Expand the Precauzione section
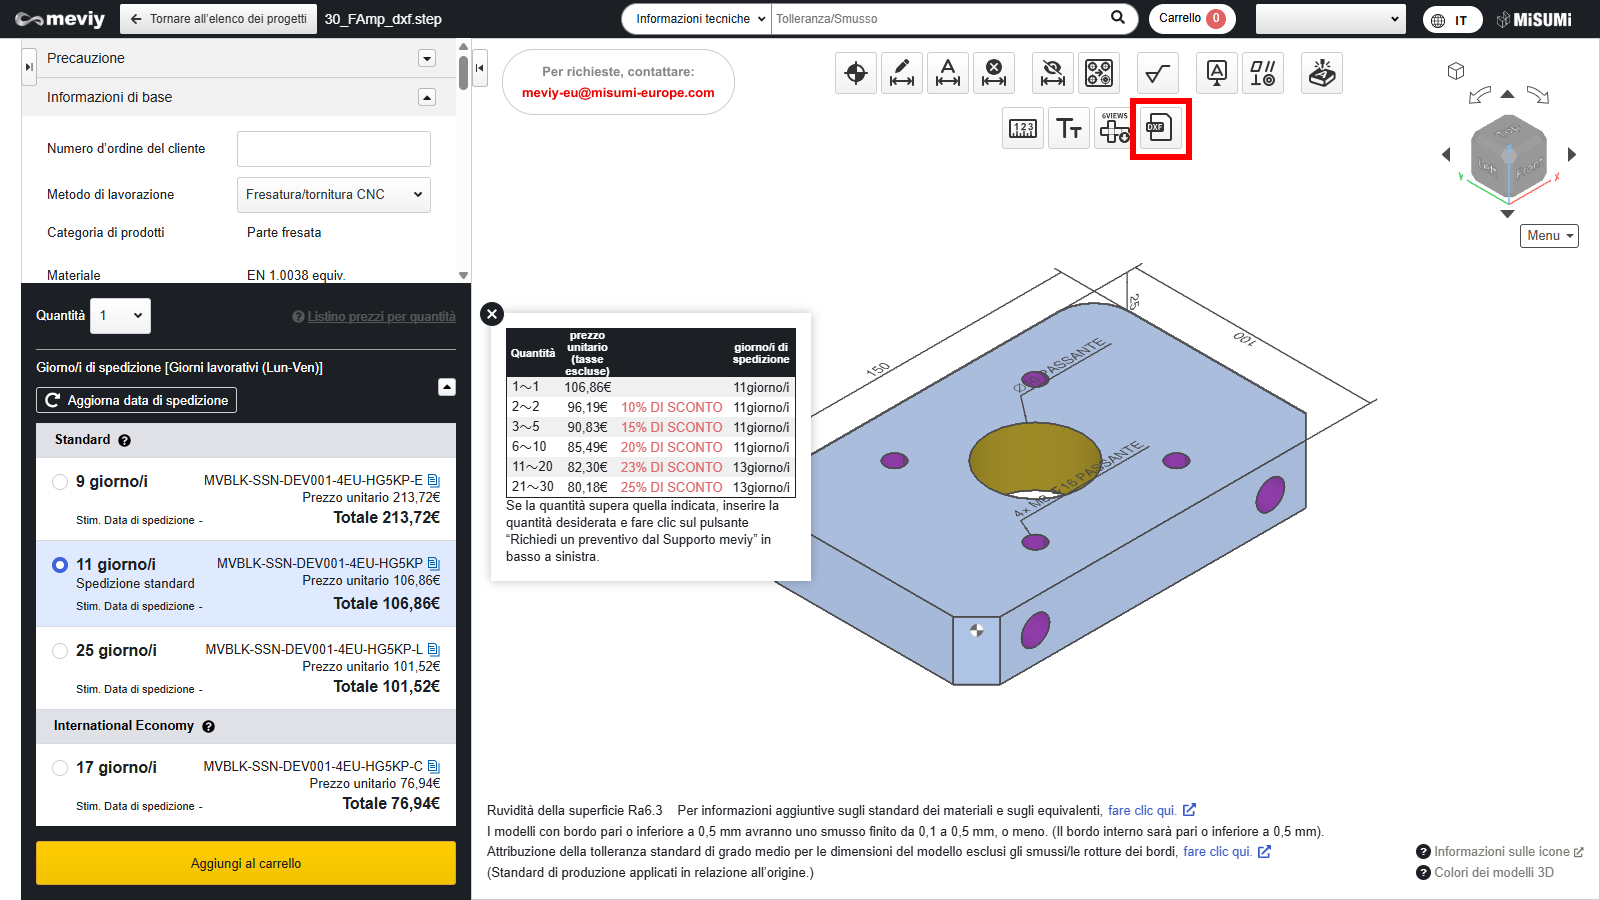The width and height of the screenshot is (1600, 900). tap(427, 58)
